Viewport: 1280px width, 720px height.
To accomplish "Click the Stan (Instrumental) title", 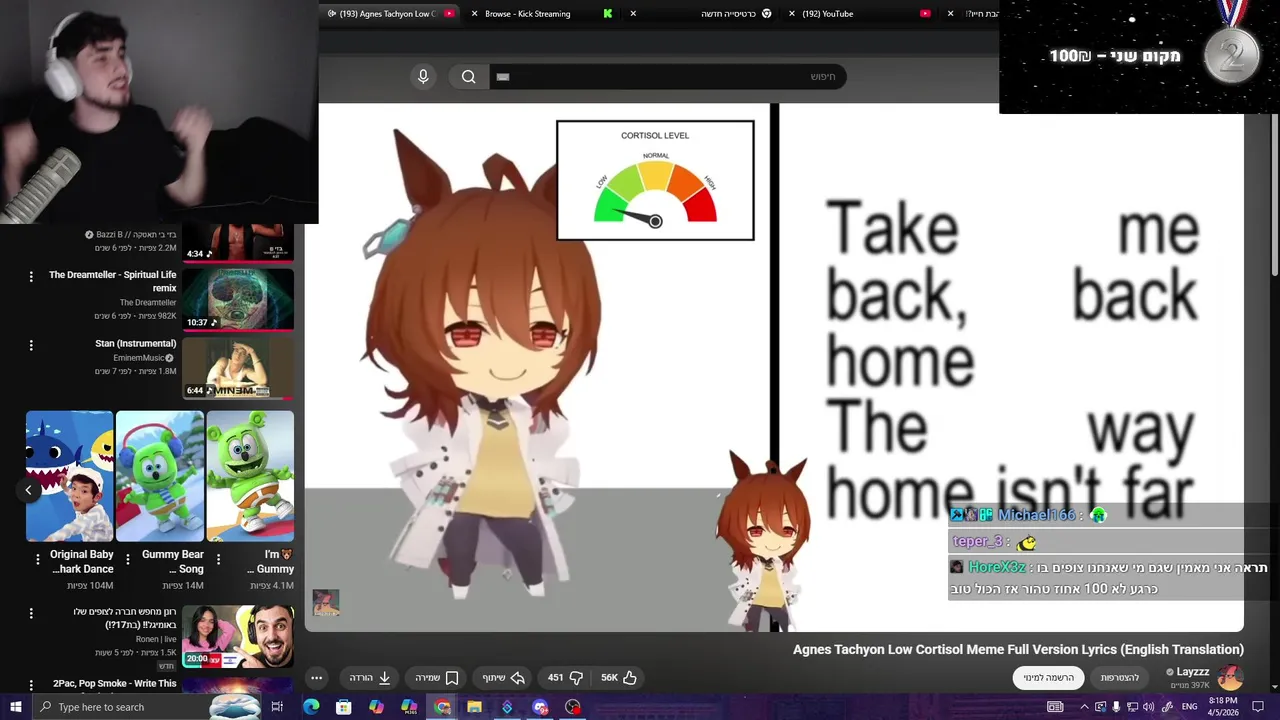I will (135, 344).
